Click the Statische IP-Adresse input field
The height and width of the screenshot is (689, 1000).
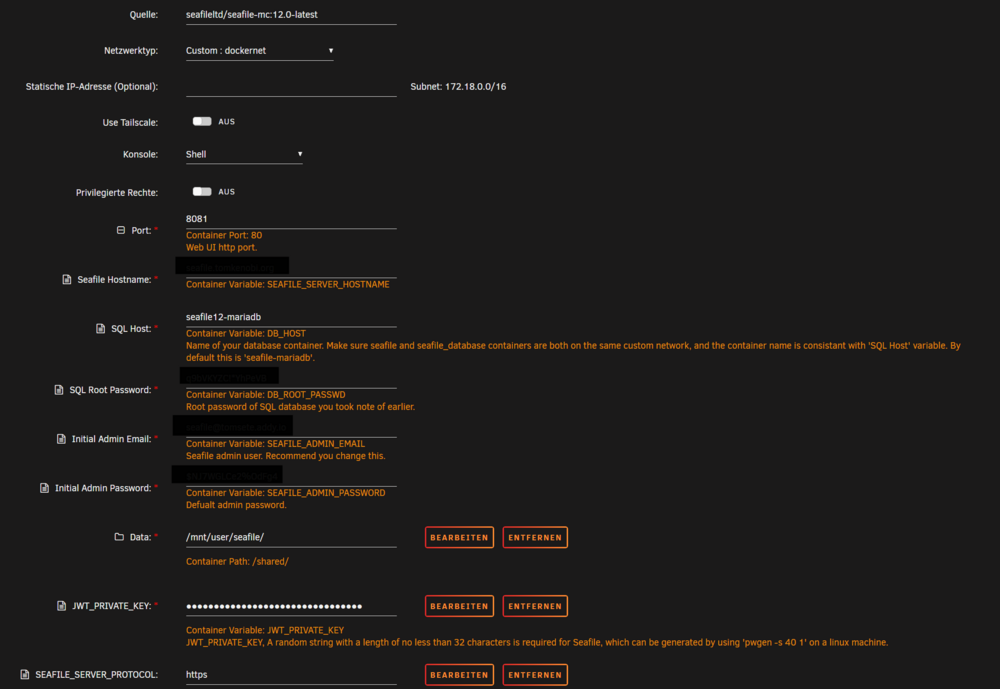291,87
